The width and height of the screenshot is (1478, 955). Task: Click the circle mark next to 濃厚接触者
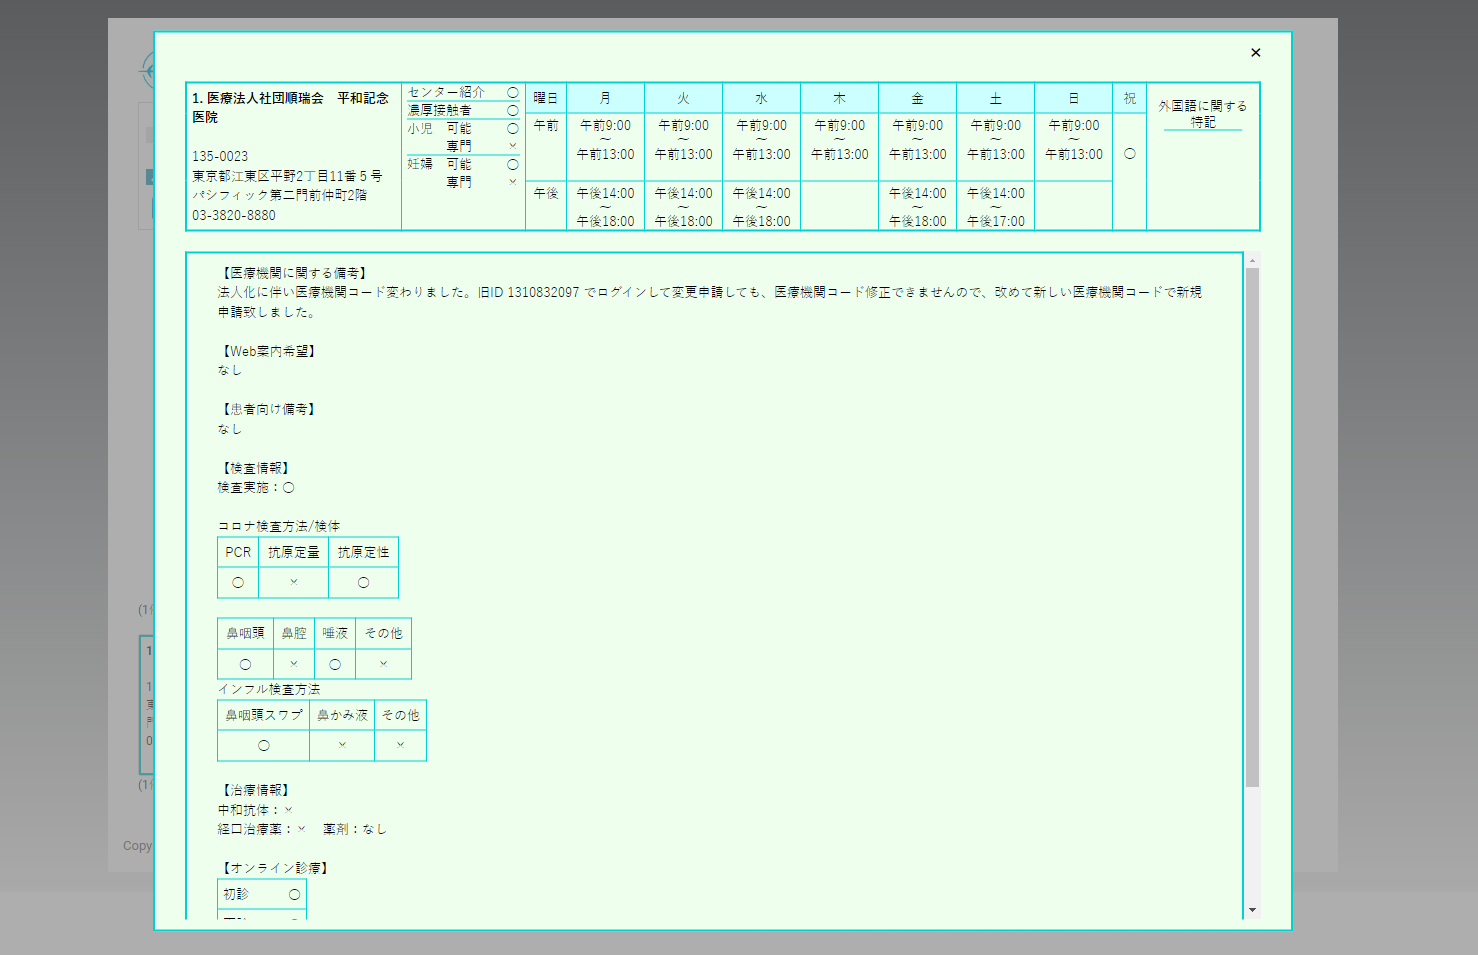click(x=513, y=110)
